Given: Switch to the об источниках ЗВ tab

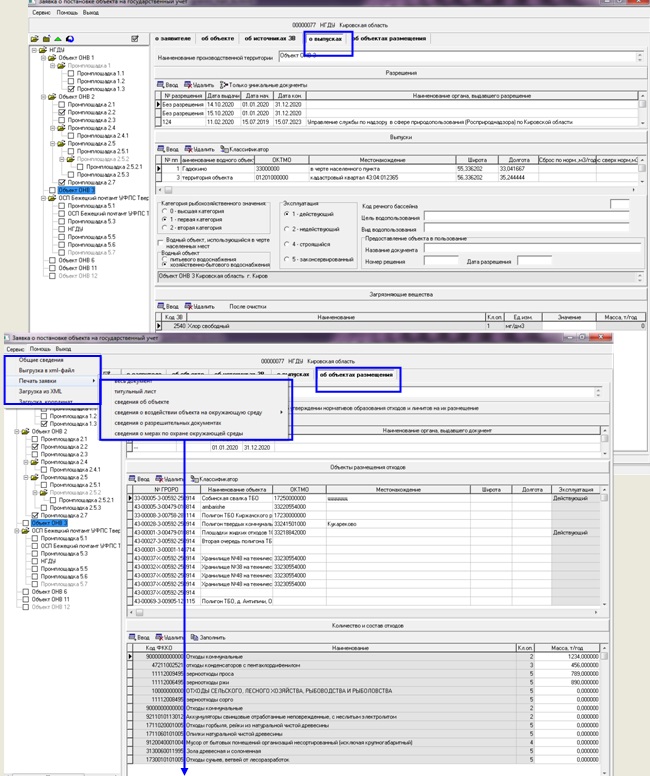Looking at the screenshot, I should click(271, 38).
